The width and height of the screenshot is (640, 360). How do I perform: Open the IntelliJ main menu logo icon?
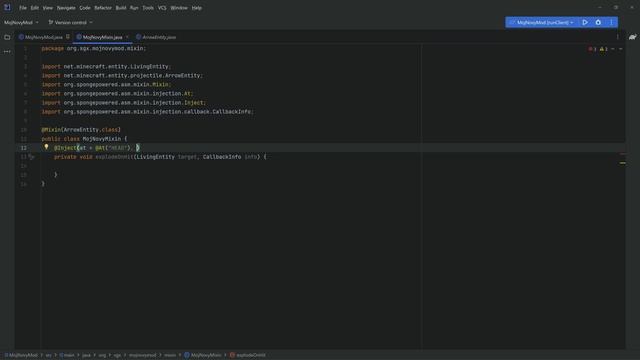[7, 7]
